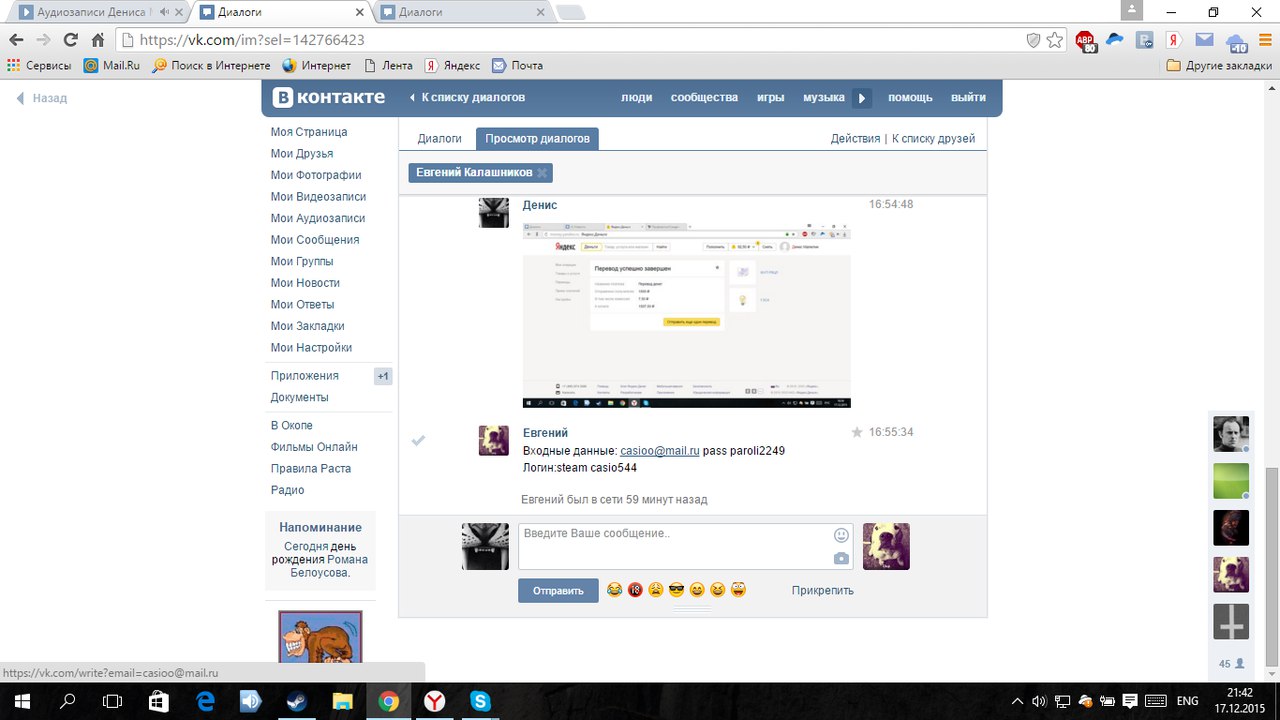Open the Почта bookmark
Image resolution: width=1280 pixels, height=720 pixels.
(x=517, y=65)
